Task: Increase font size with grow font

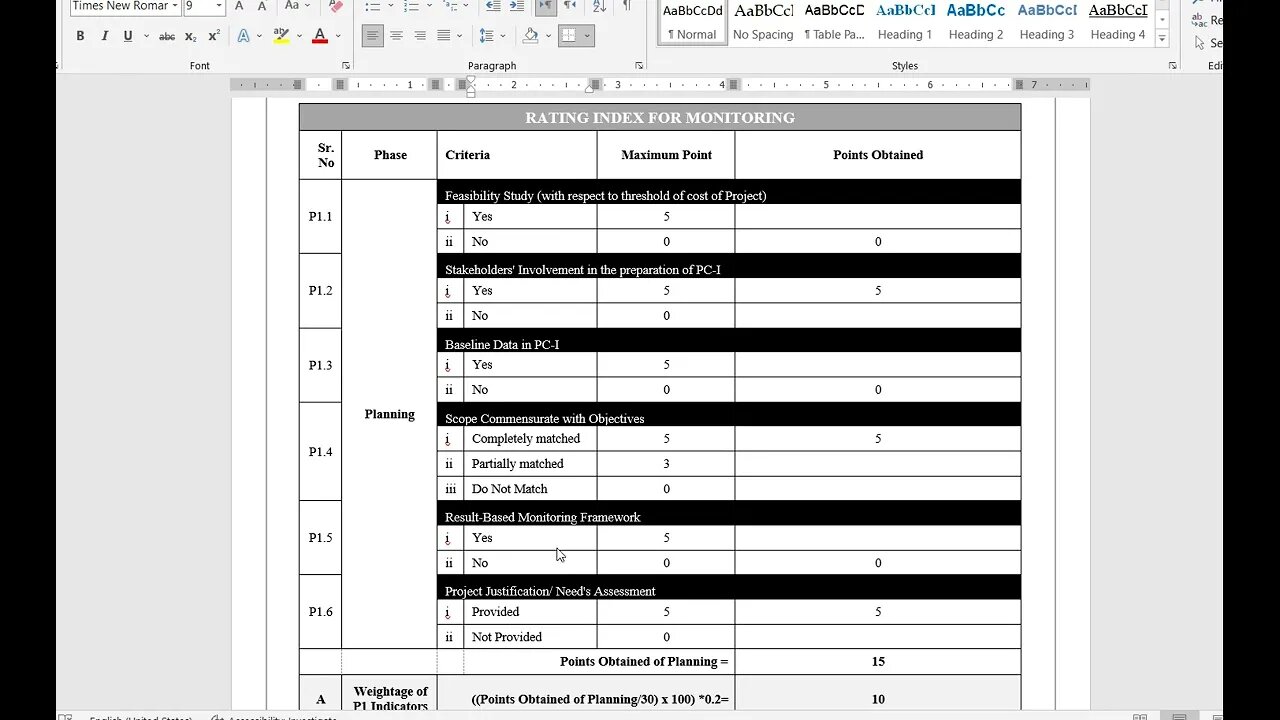Action: (239, 6)
